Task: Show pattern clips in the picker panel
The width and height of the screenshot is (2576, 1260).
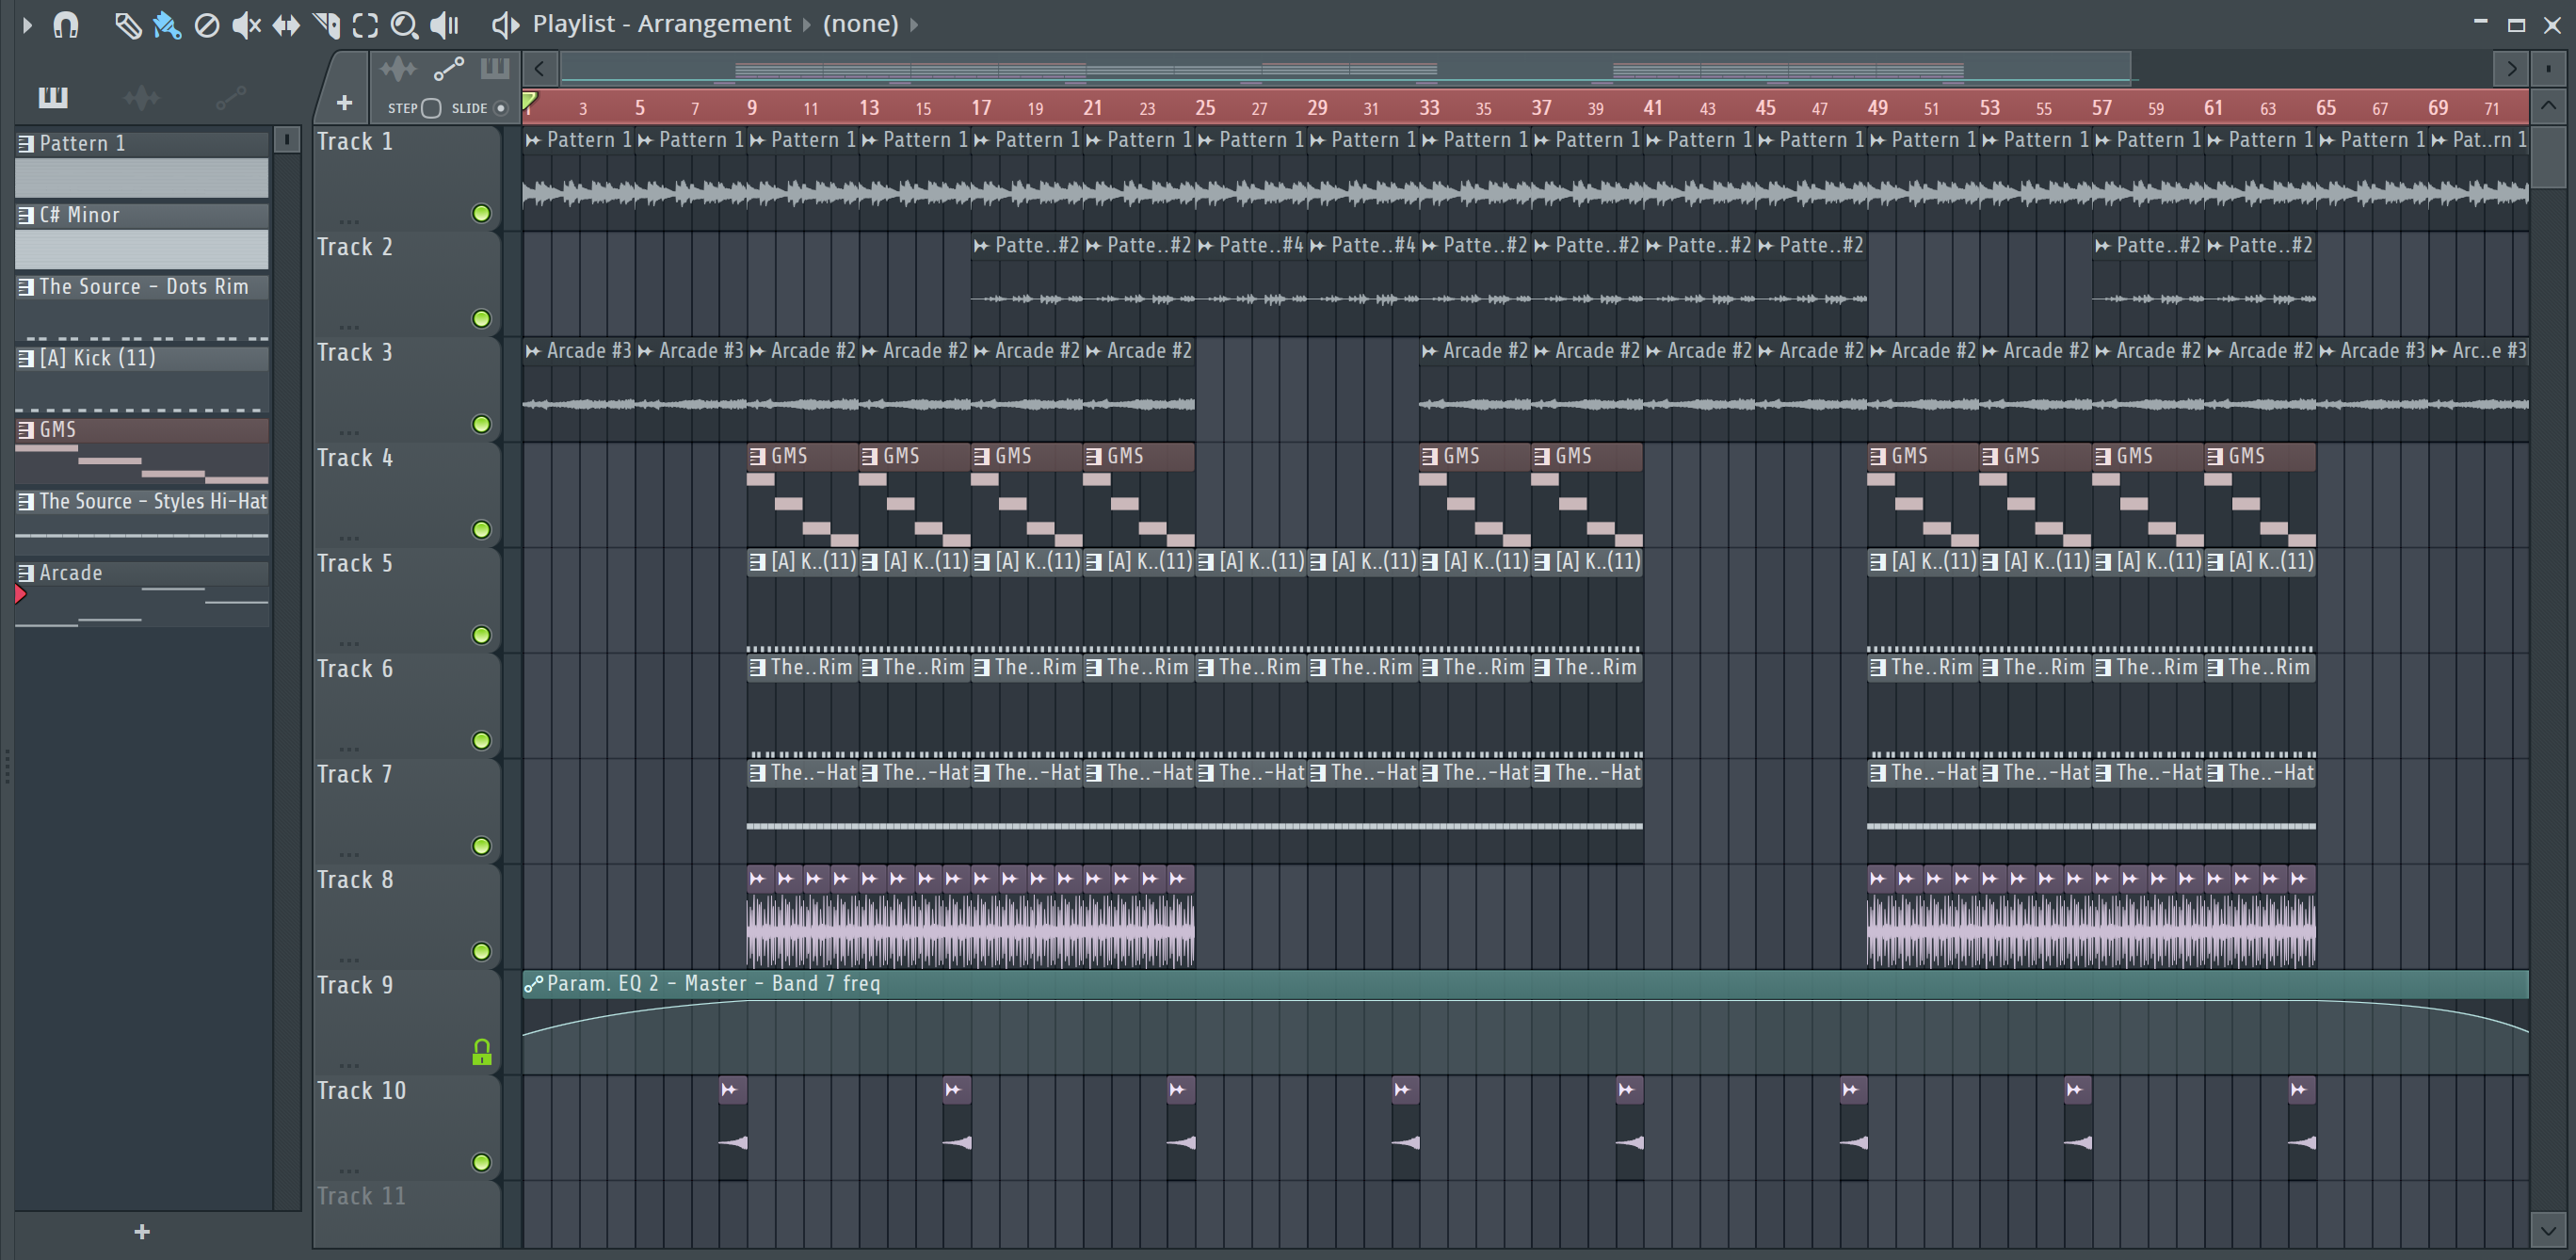Action: pyautogui.click(x=53, y=97)
